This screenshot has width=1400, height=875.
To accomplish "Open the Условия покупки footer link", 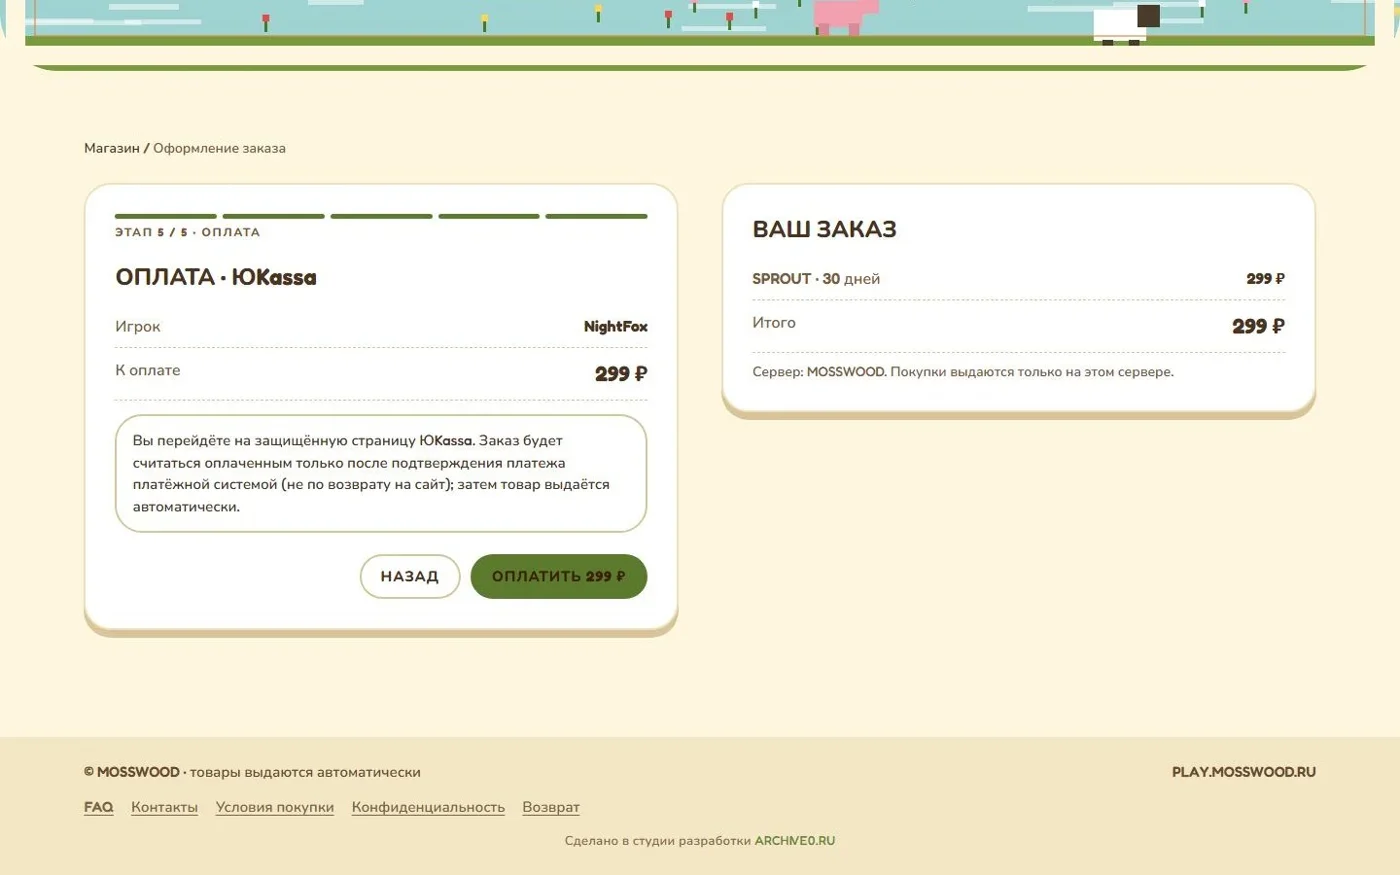I will (275, 807).
